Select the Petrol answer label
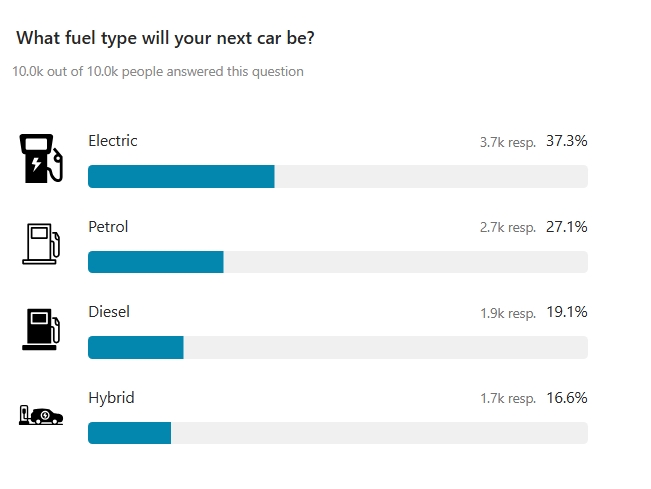 click(x=108, y=227)
